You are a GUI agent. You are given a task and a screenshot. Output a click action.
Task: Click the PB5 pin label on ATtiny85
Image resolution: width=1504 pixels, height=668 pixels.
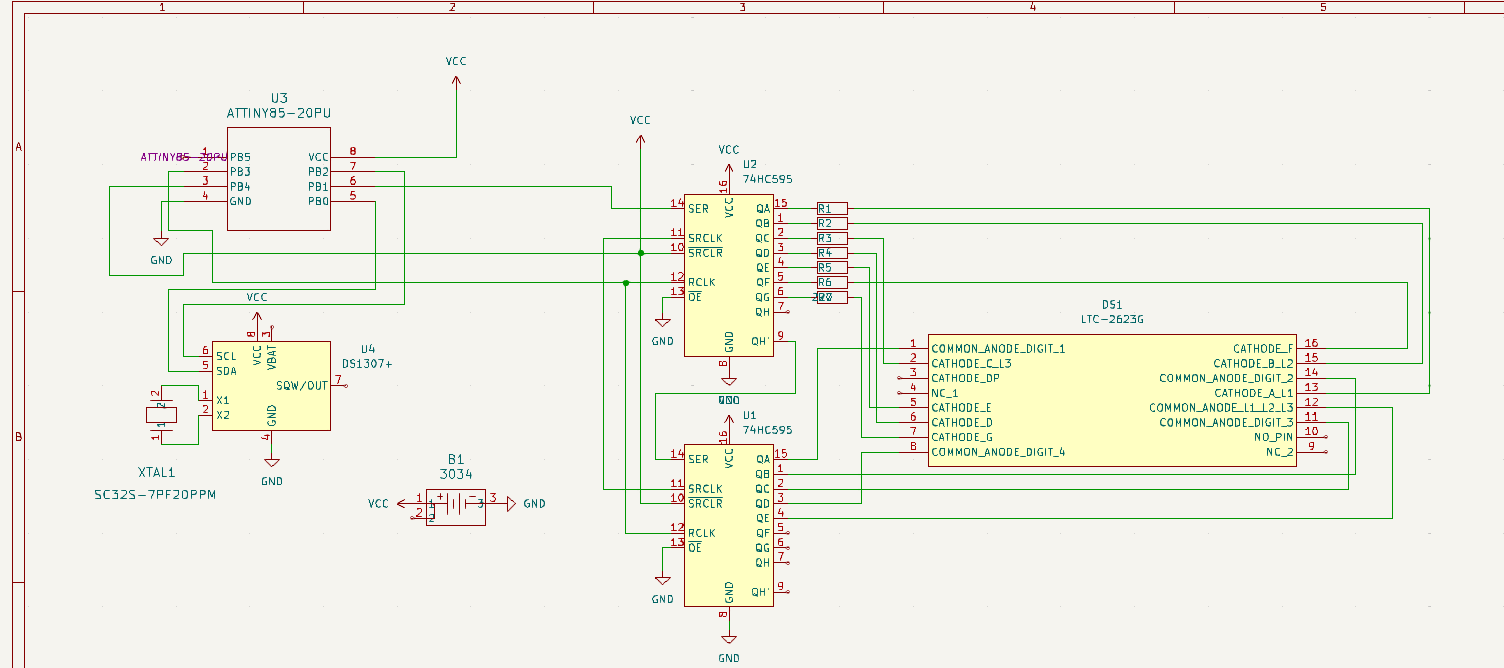240,157
